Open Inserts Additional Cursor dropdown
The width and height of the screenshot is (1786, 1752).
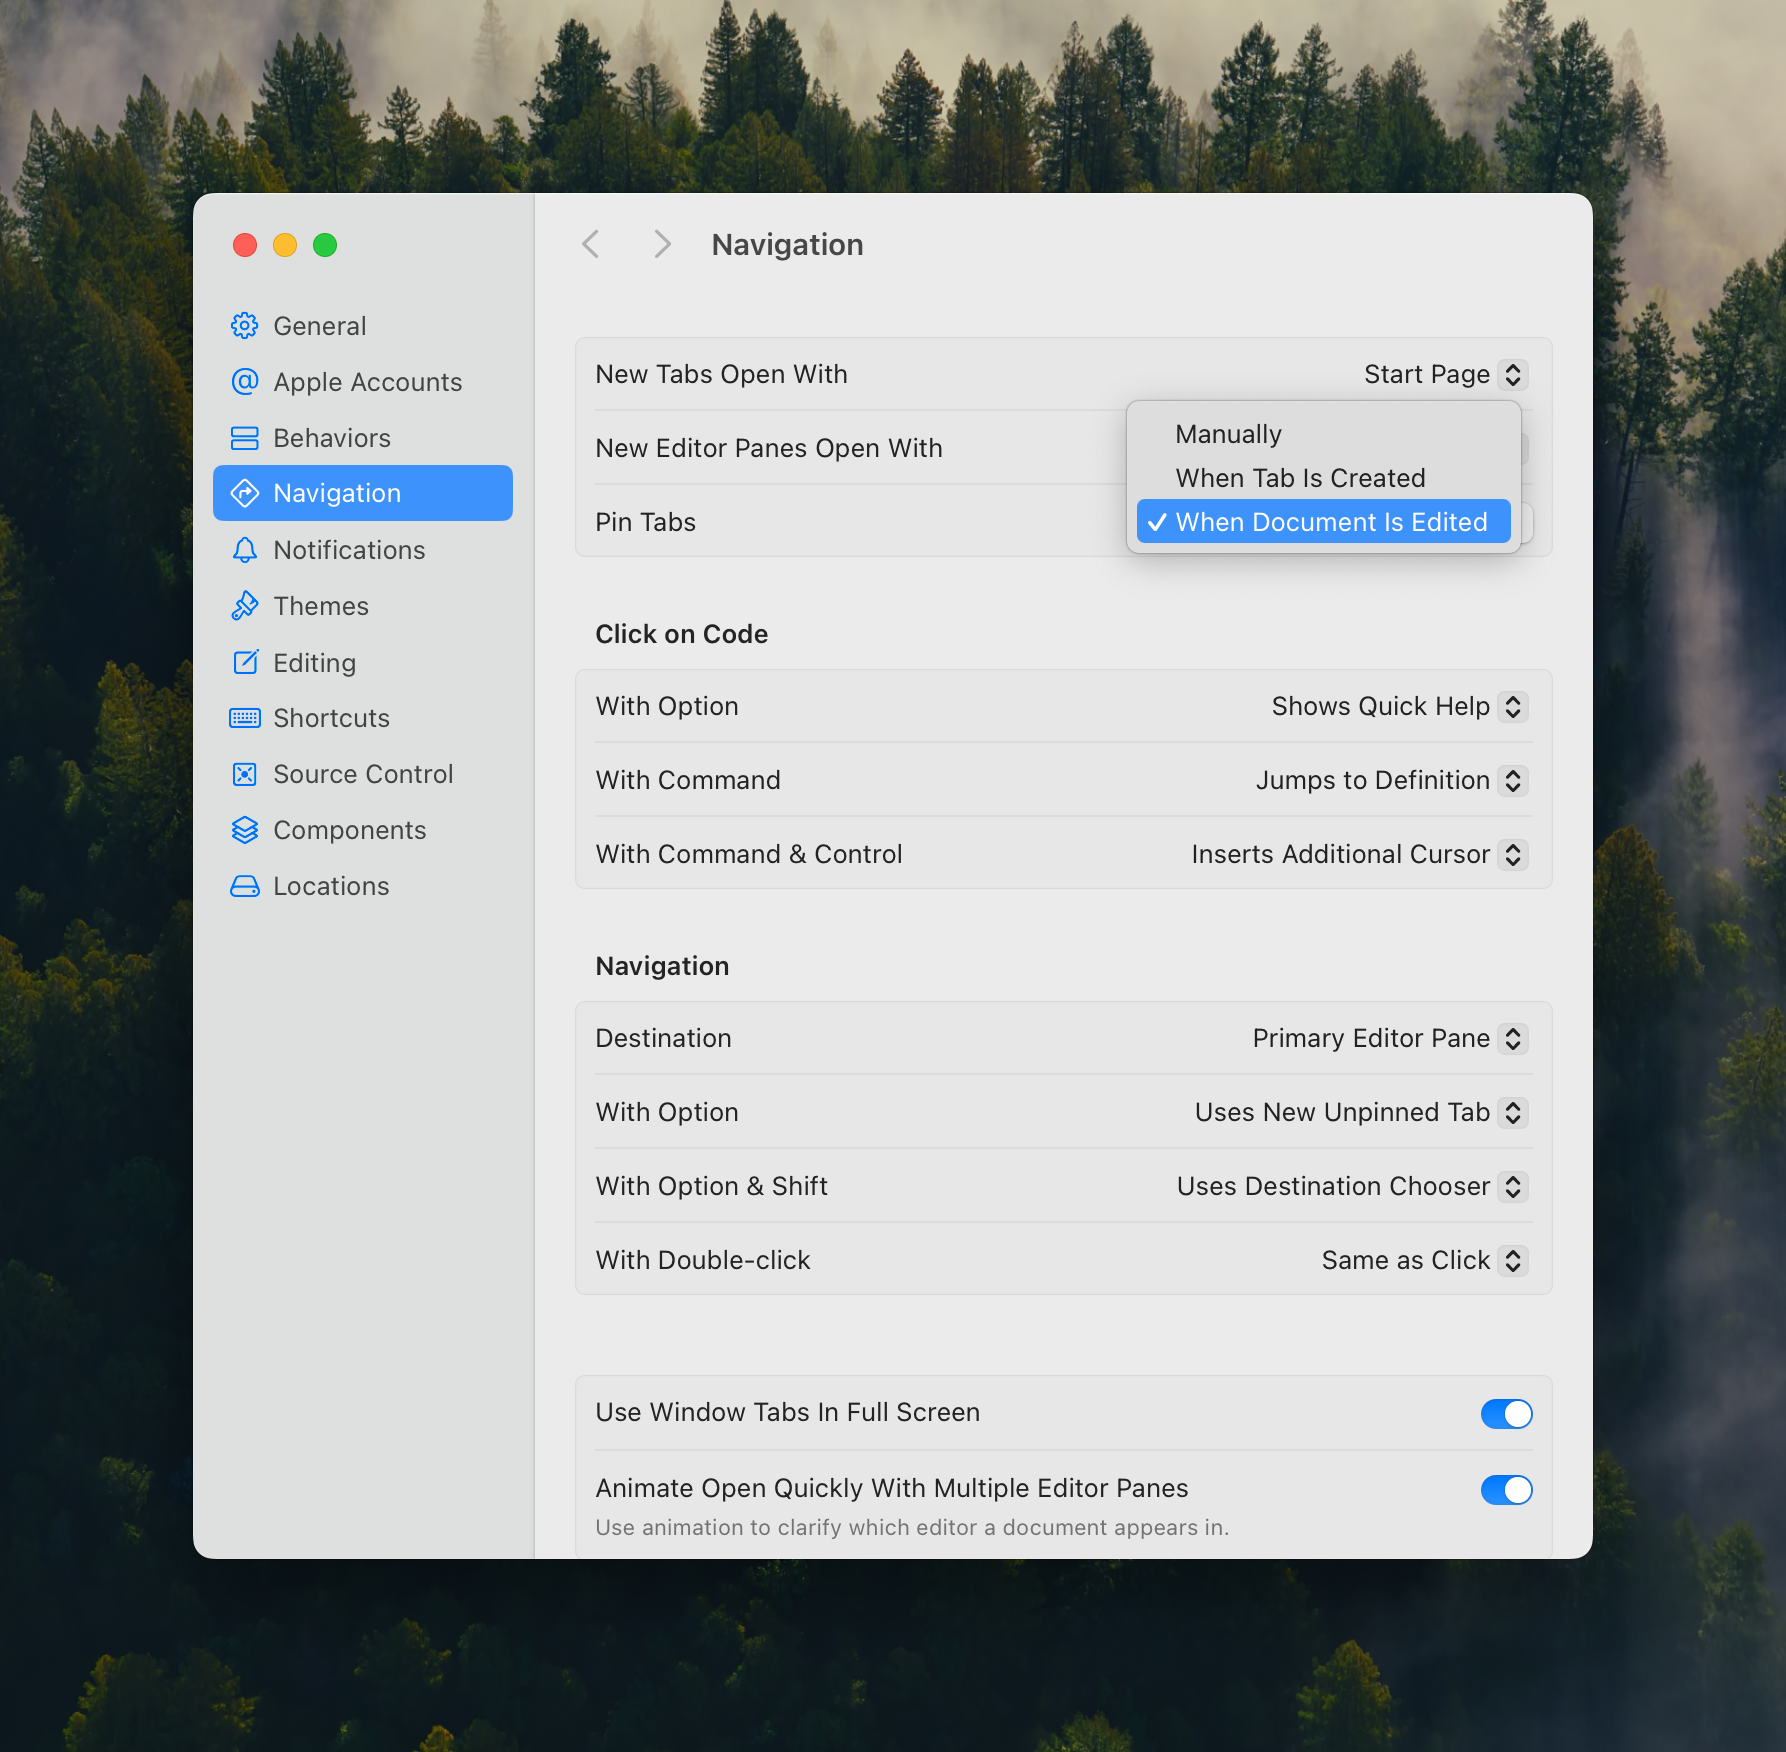[x=1360, y=854]
